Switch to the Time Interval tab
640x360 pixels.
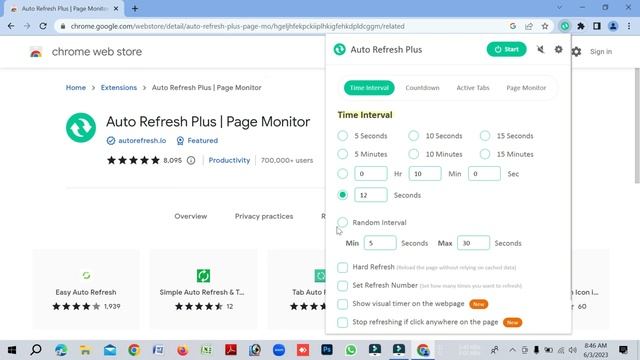coord(369,88)
